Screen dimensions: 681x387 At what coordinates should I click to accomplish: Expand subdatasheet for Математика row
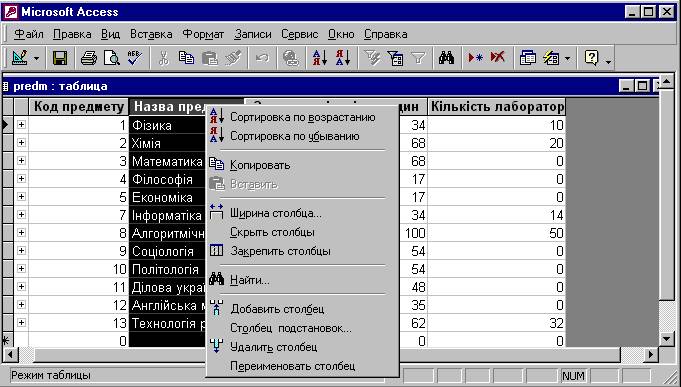click(21, 161)
